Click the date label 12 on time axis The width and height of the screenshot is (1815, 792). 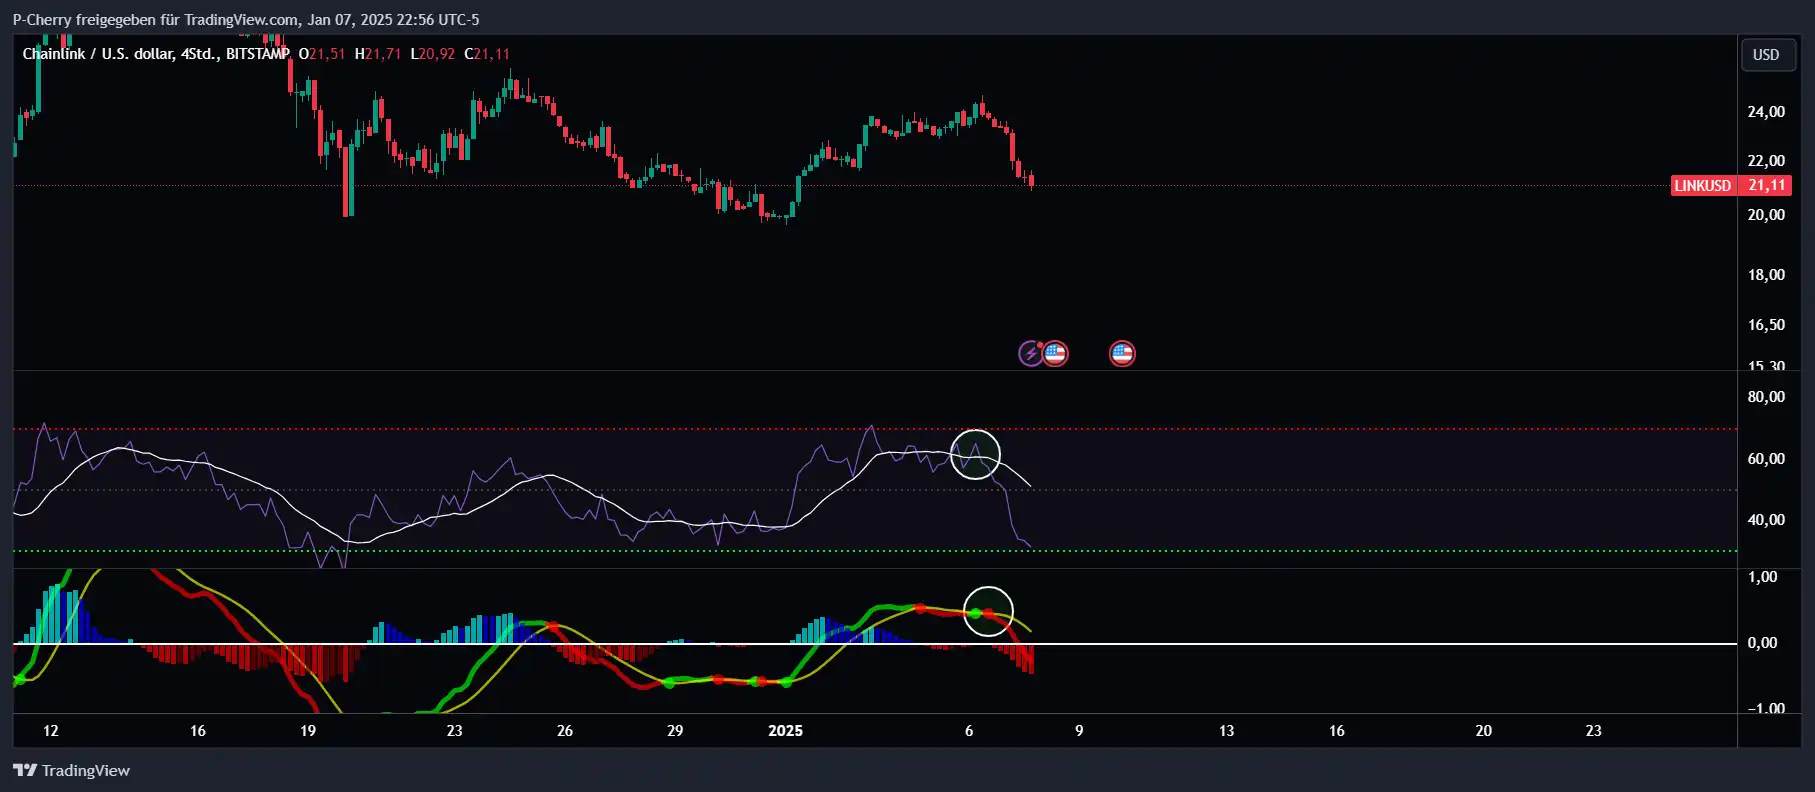tap(51, 731)
